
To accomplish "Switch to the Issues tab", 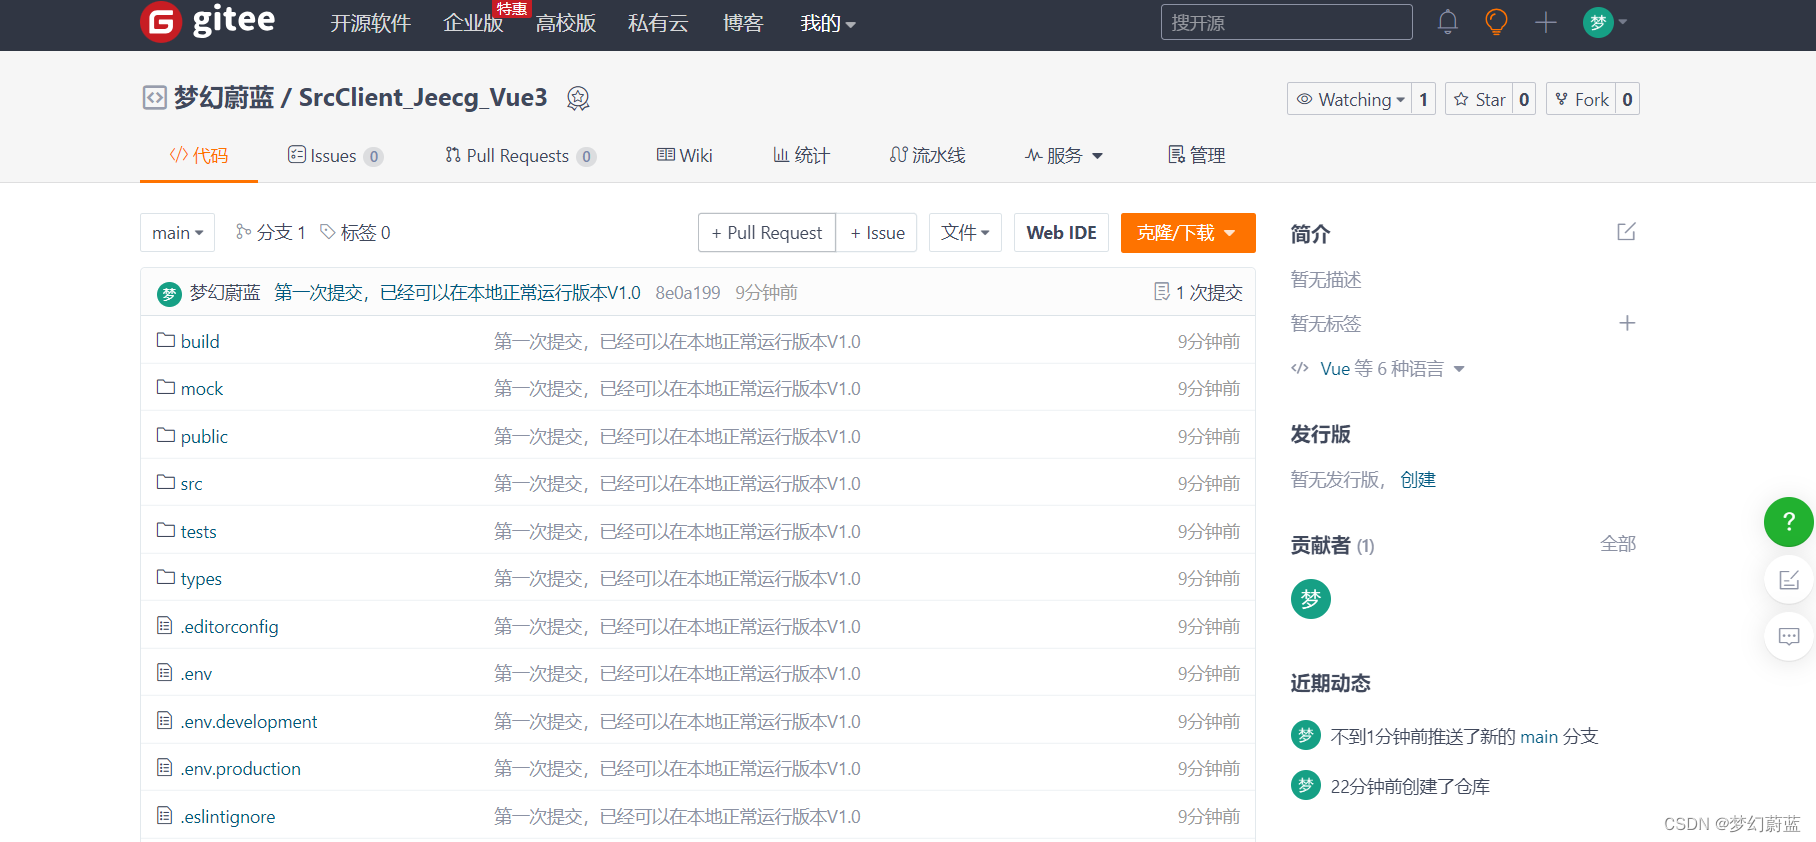I will [x=335, y=155].
